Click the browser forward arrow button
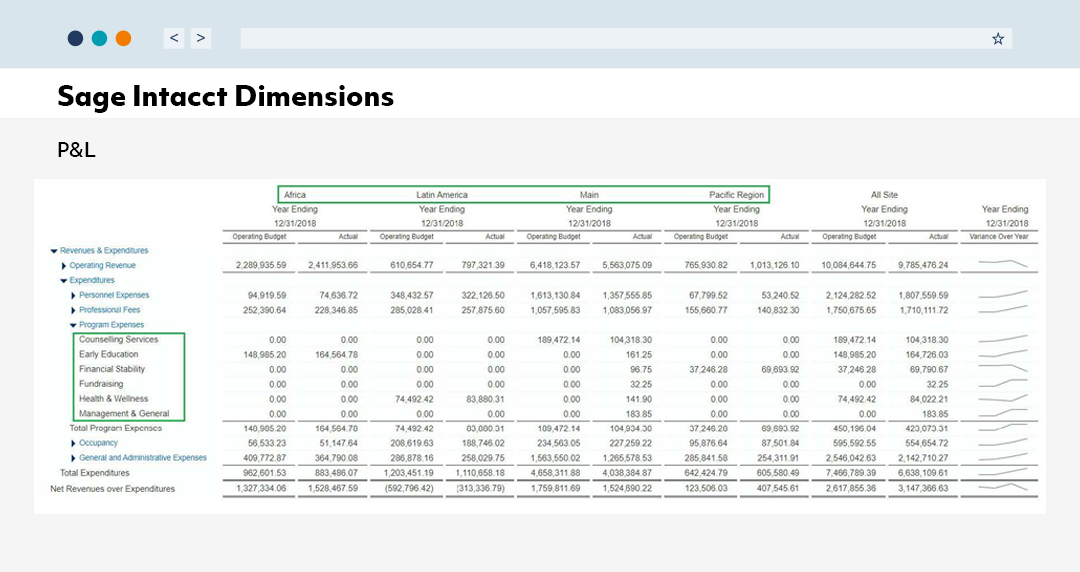 [x=200, y=38]
